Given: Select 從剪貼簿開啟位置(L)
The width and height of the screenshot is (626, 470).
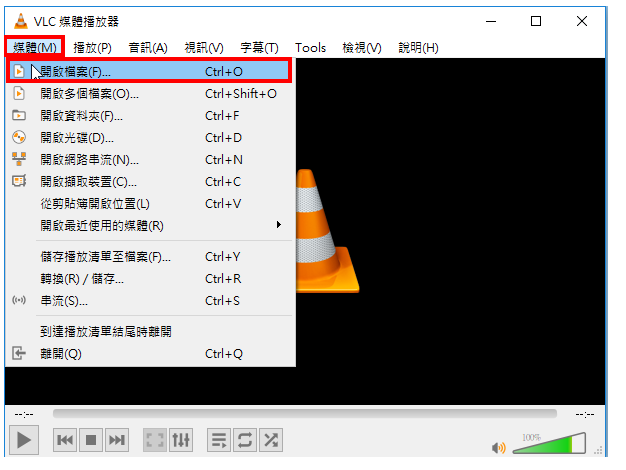Looking at the screenshot, I should pyautogui.click(x=150, y=203).
